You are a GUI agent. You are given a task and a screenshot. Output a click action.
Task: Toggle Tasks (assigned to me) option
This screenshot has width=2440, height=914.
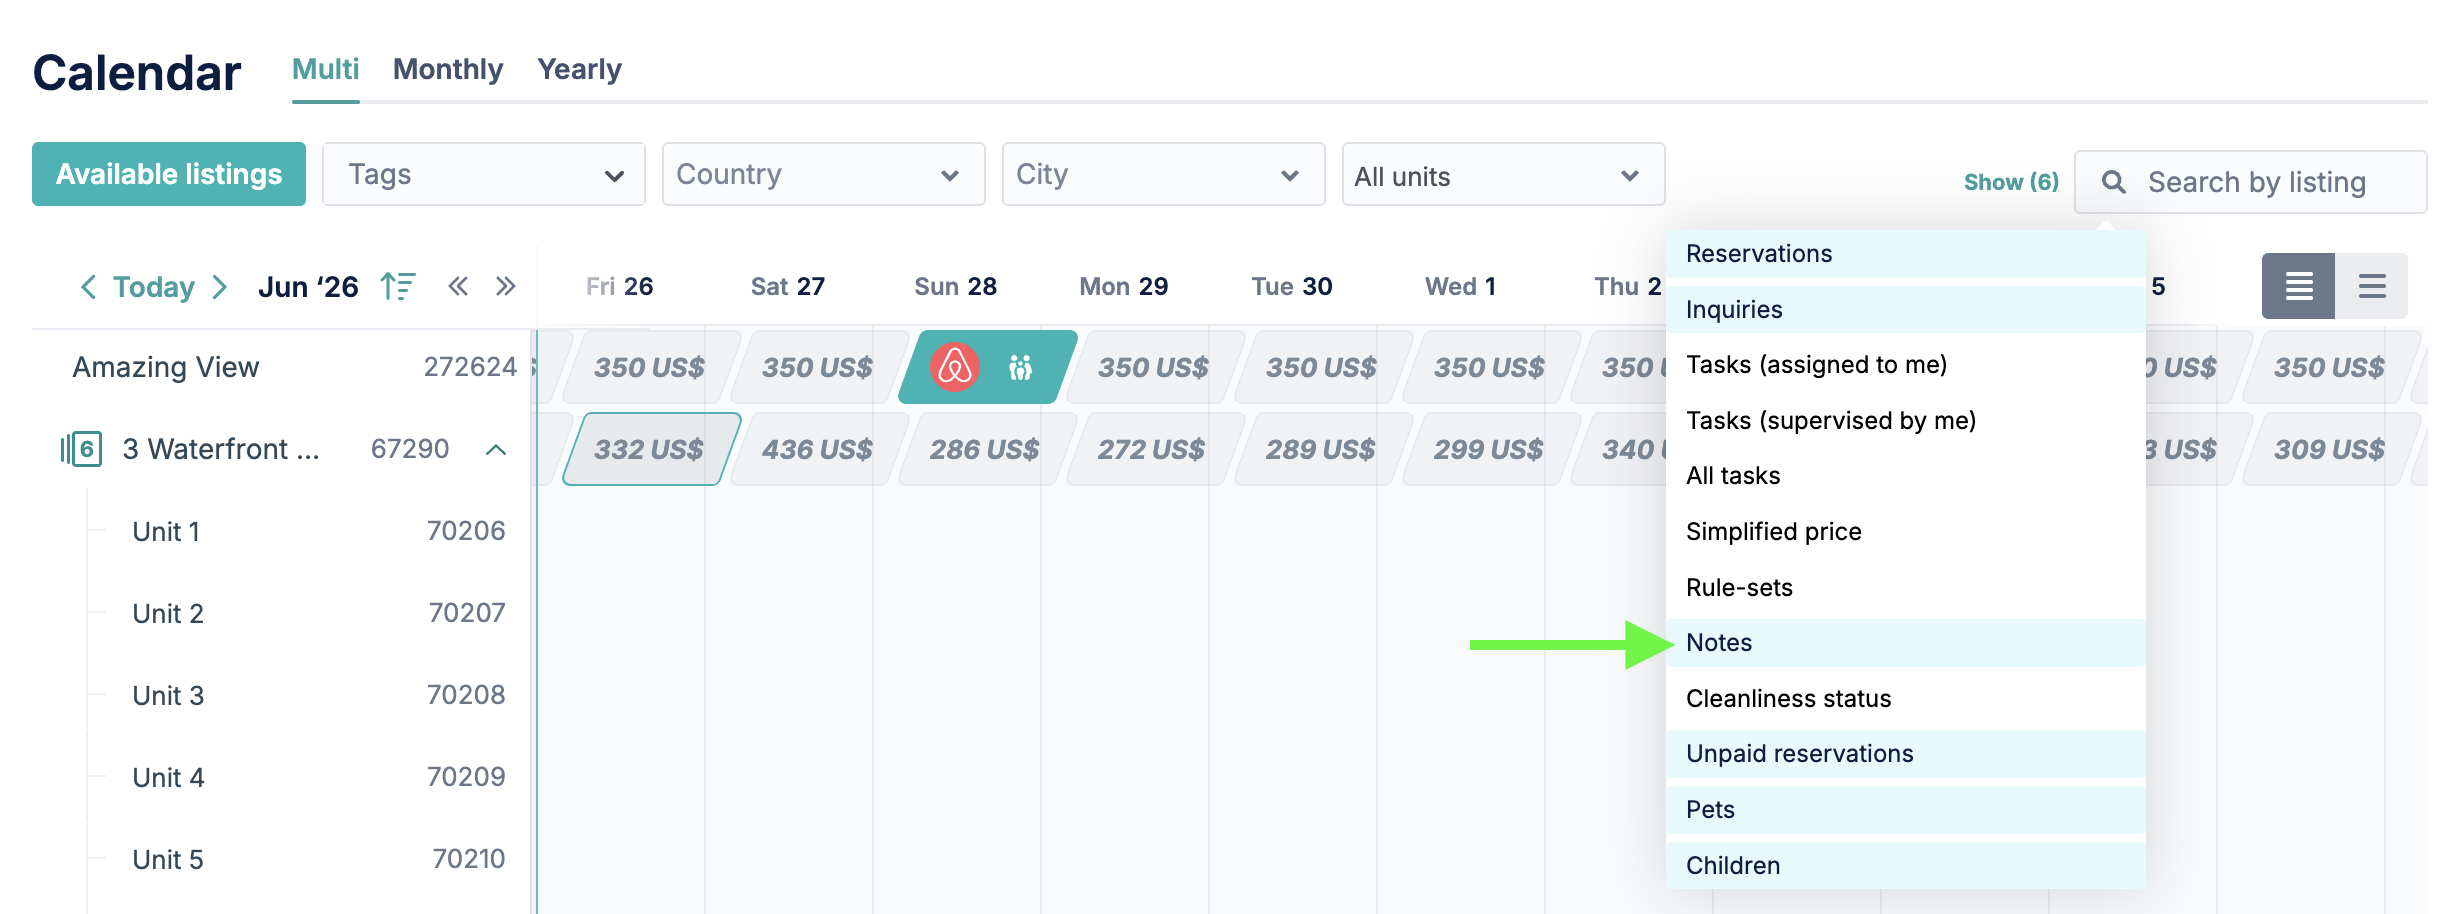(x=1906, y=365)
